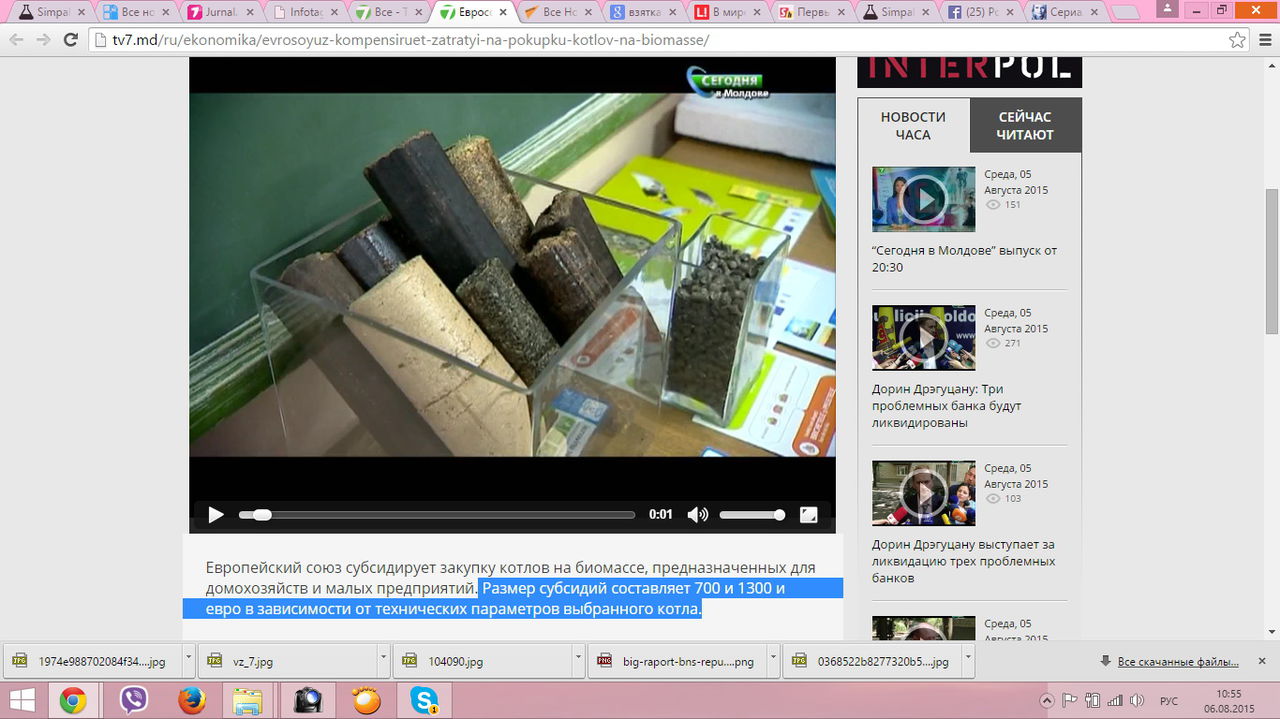Open the Windows Start menu
Viewport: 1280px width, 719px height.
click(22, 700)
